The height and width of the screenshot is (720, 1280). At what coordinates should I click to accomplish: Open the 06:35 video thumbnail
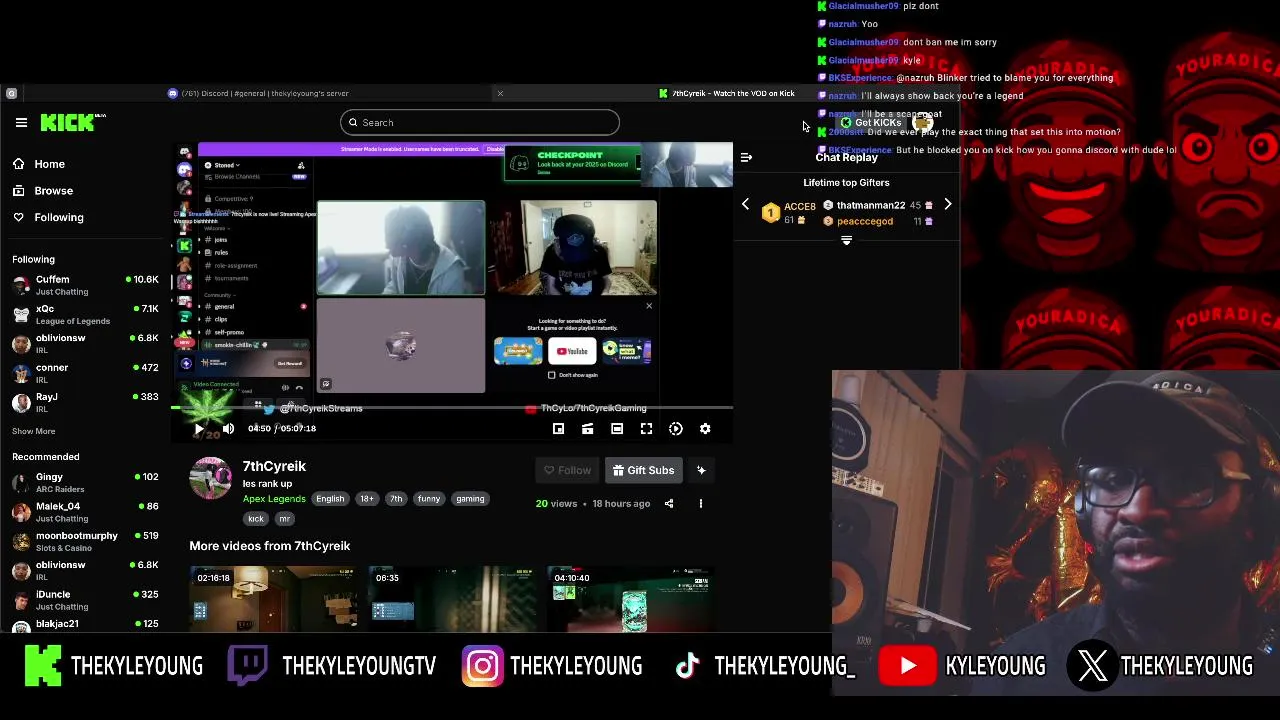coord(452,599)
